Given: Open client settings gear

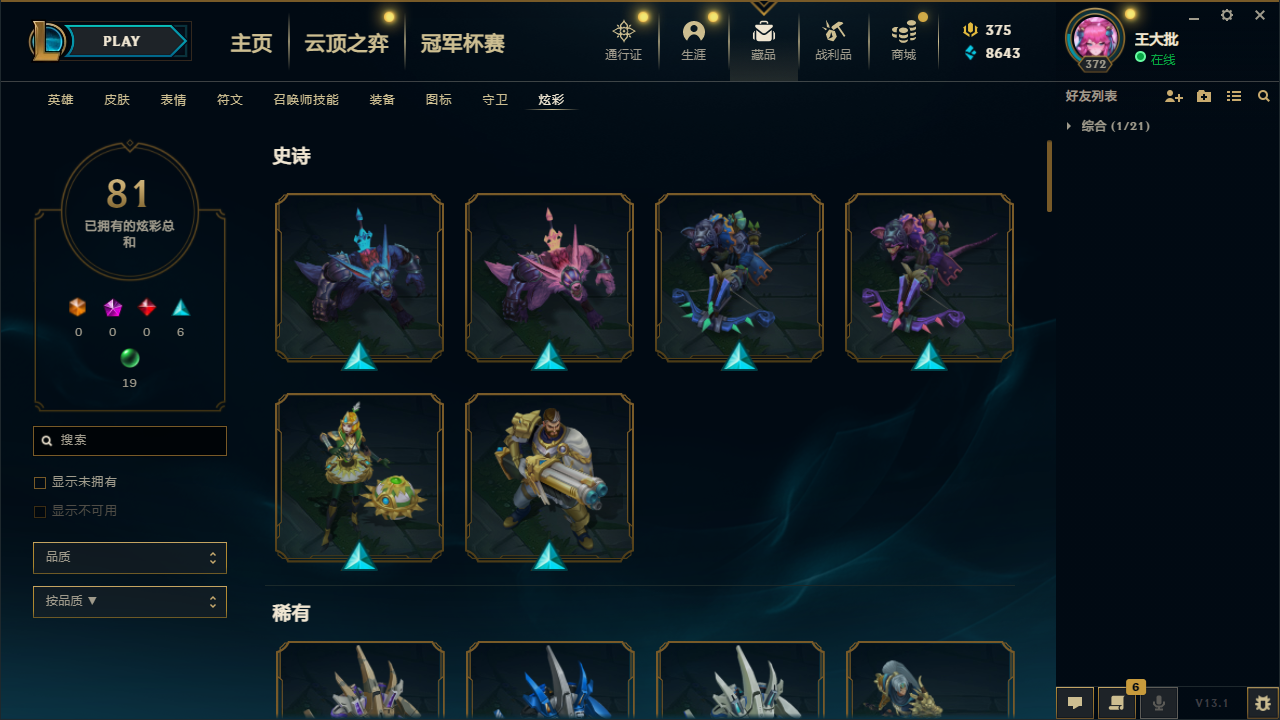Looking at the screenshot, I should pyautogui.click(x=1227, y=15).
